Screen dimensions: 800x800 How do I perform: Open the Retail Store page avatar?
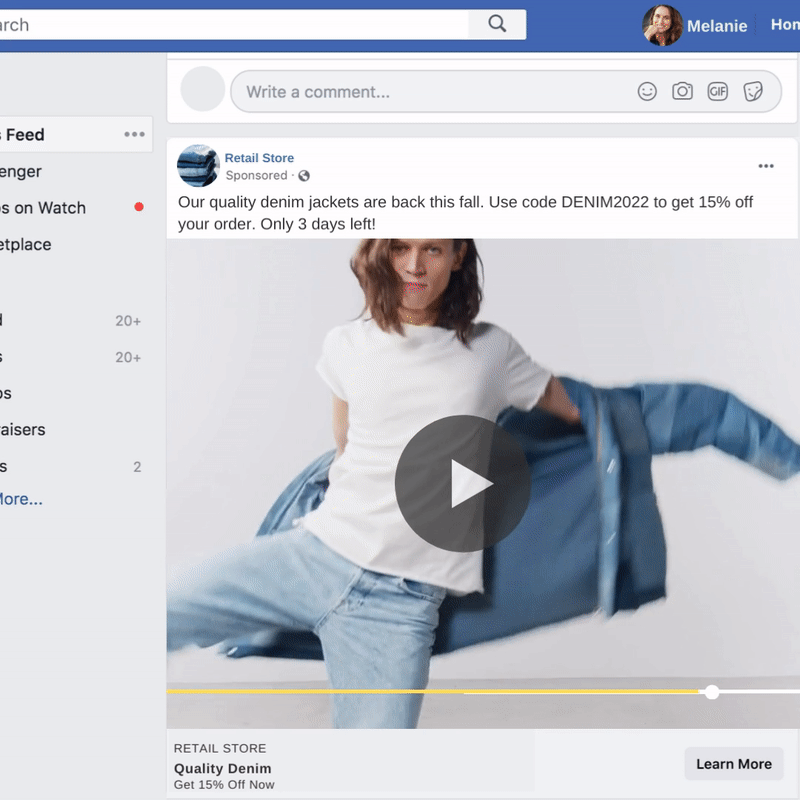coord(198,166)
